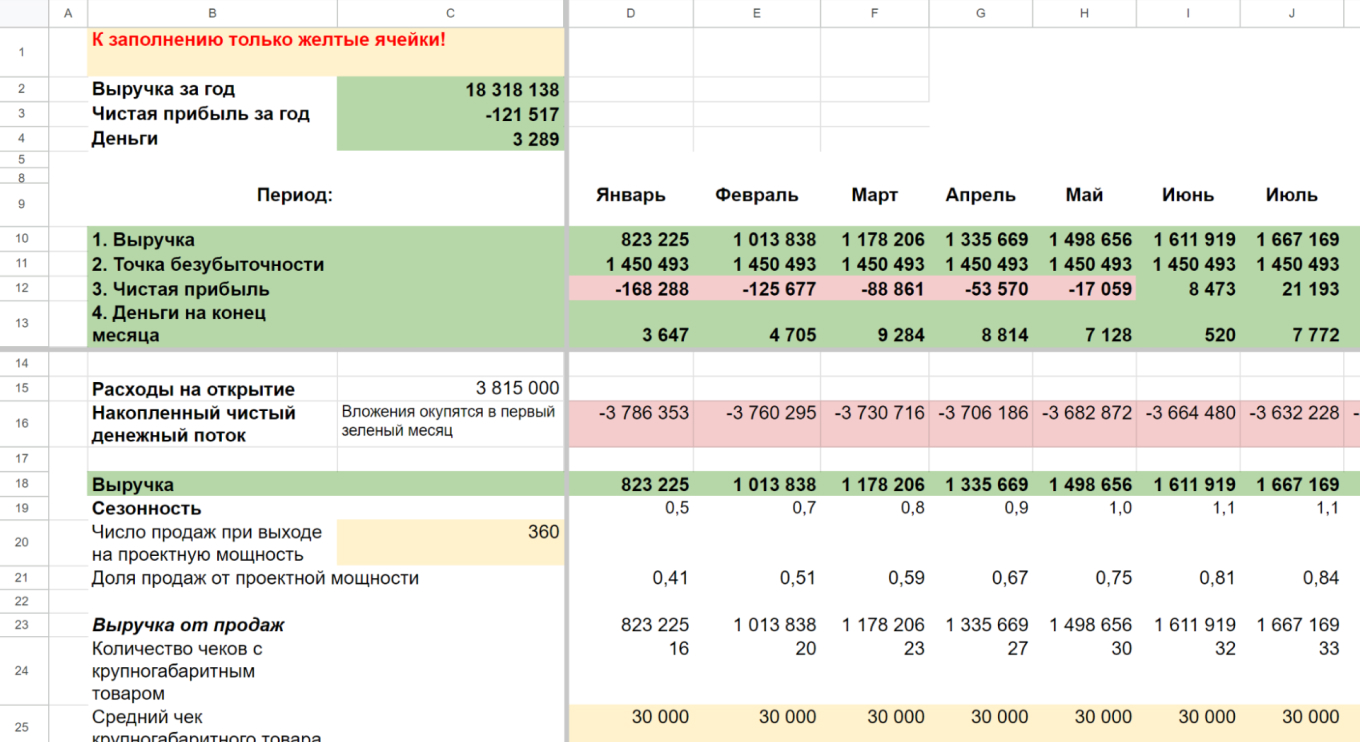
Task: Select column D header
Action: point(630,13)
